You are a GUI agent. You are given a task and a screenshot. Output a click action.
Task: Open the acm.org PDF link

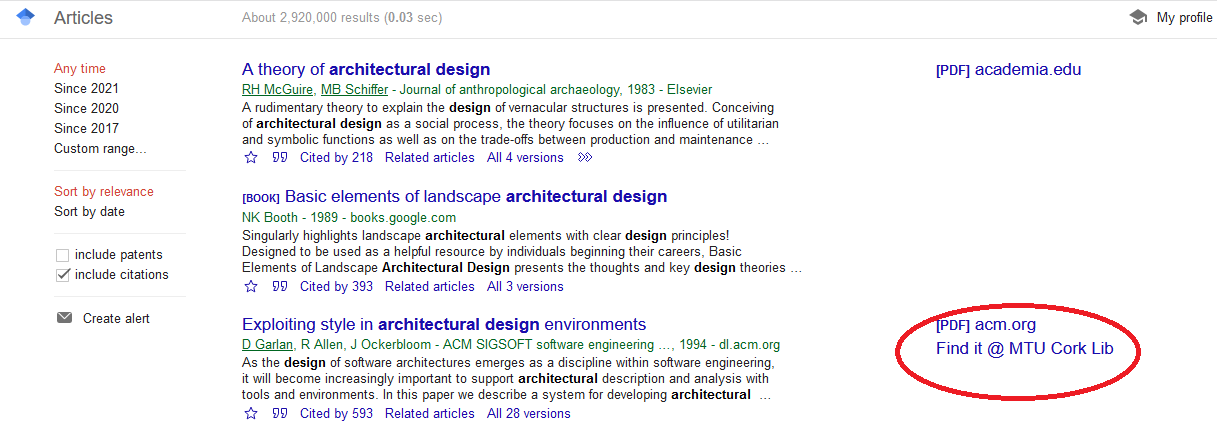coord(986,325)
